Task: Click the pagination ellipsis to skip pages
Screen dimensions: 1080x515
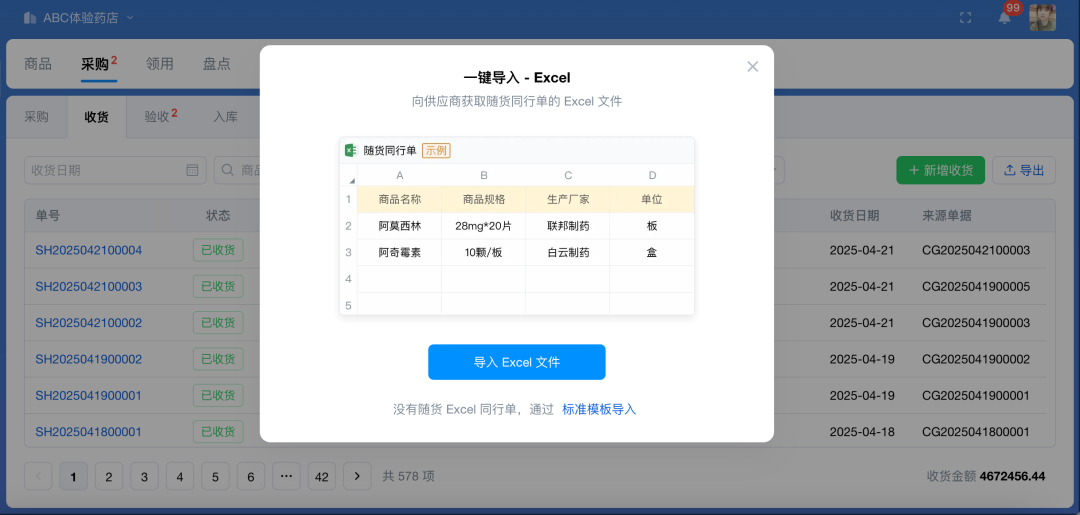Action: [x=286, y=476]
